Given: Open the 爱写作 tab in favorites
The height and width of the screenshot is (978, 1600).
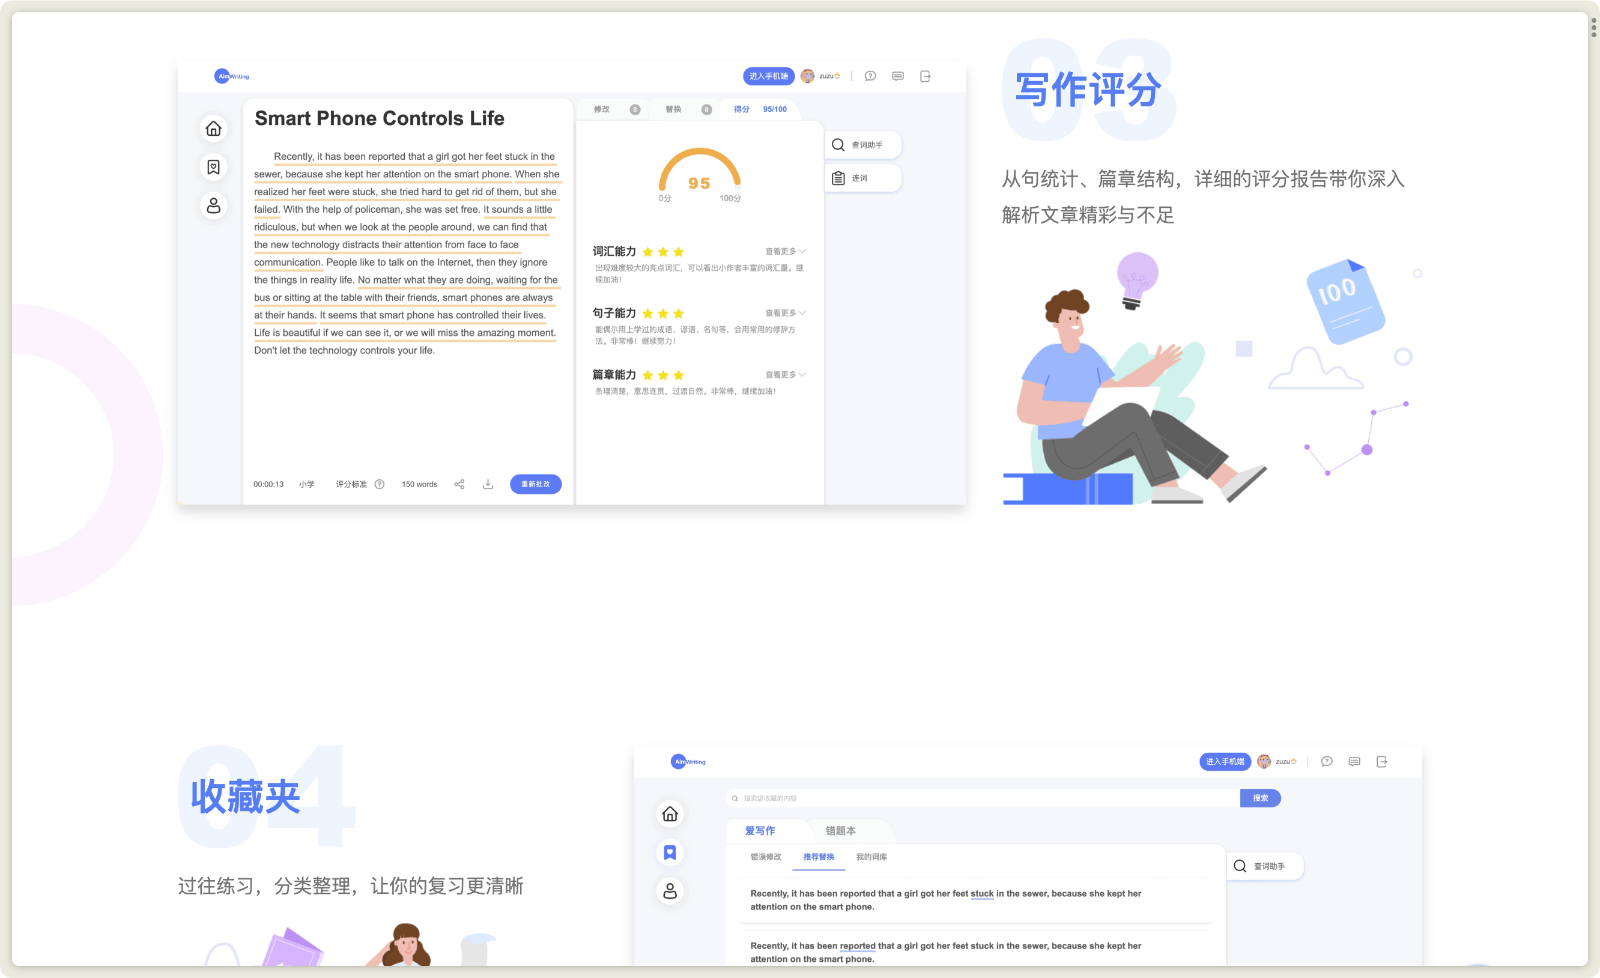Looking at the screenshot, I should pyautogui.click(x=759, y=831).
